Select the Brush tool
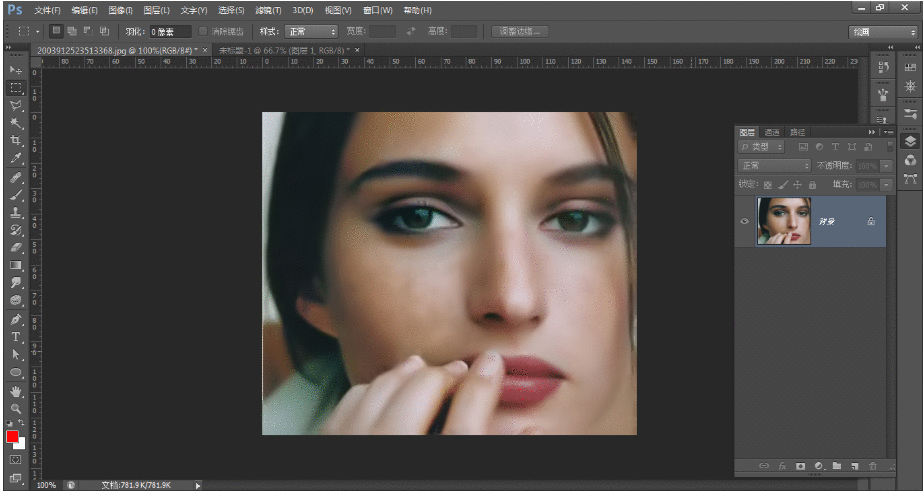The height and width of the screenshot is (491, 923). tap(16, 194)
